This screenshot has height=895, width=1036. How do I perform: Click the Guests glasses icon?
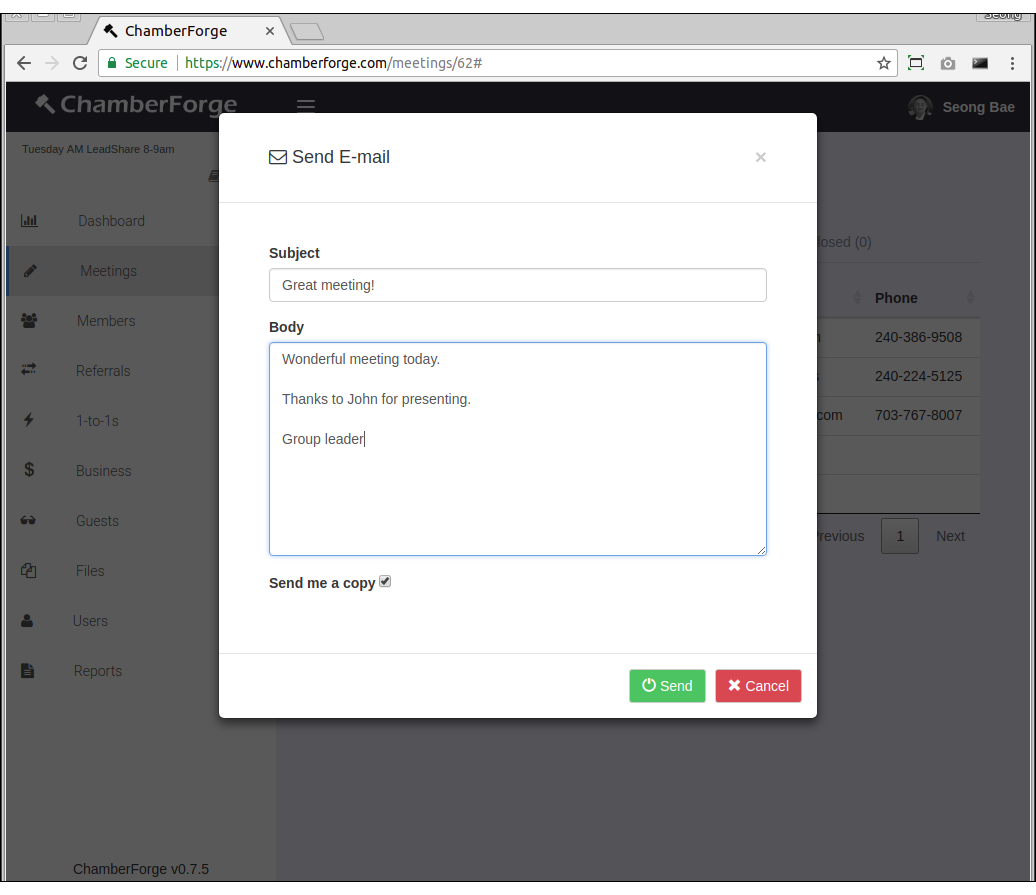28,521
